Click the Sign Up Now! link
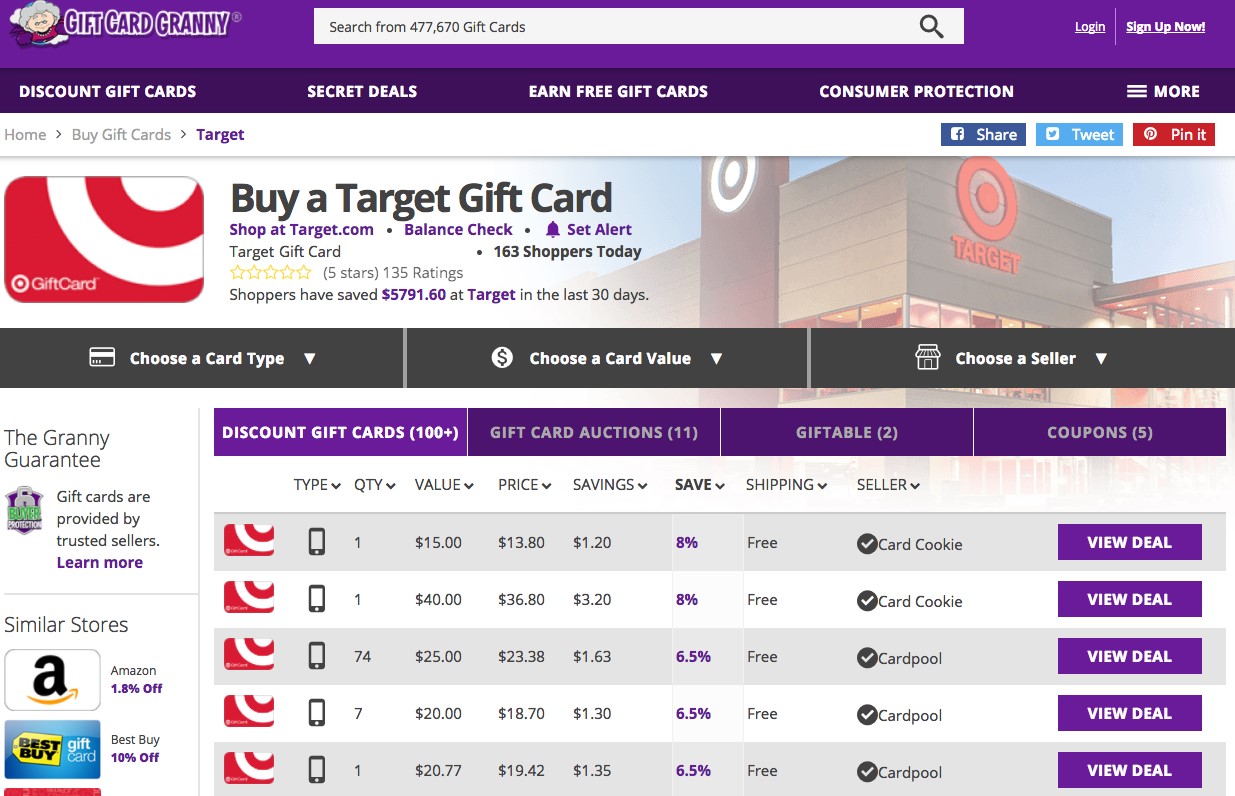Screen dimensions: 1235x796 click(1166, 27)
